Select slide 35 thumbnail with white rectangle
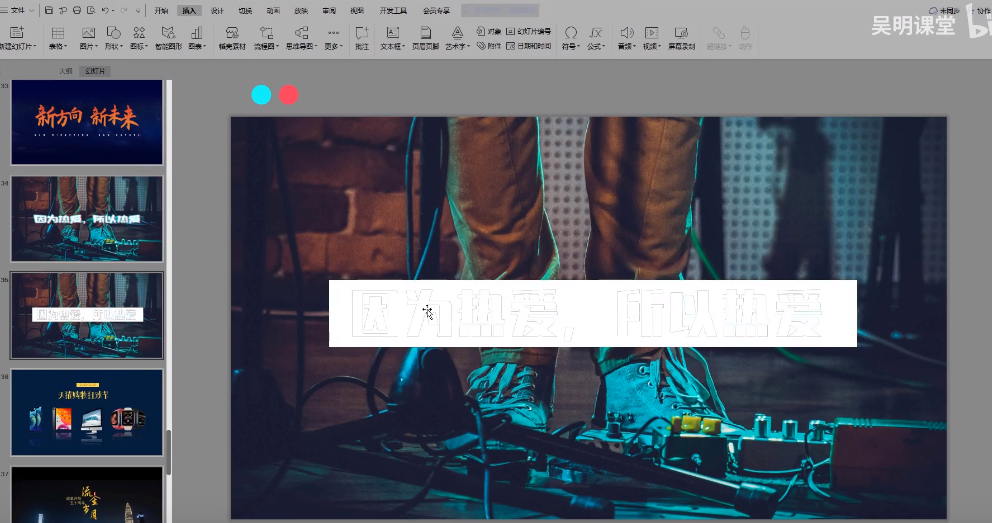Screen dimensions: 992x523 (87, 316)
